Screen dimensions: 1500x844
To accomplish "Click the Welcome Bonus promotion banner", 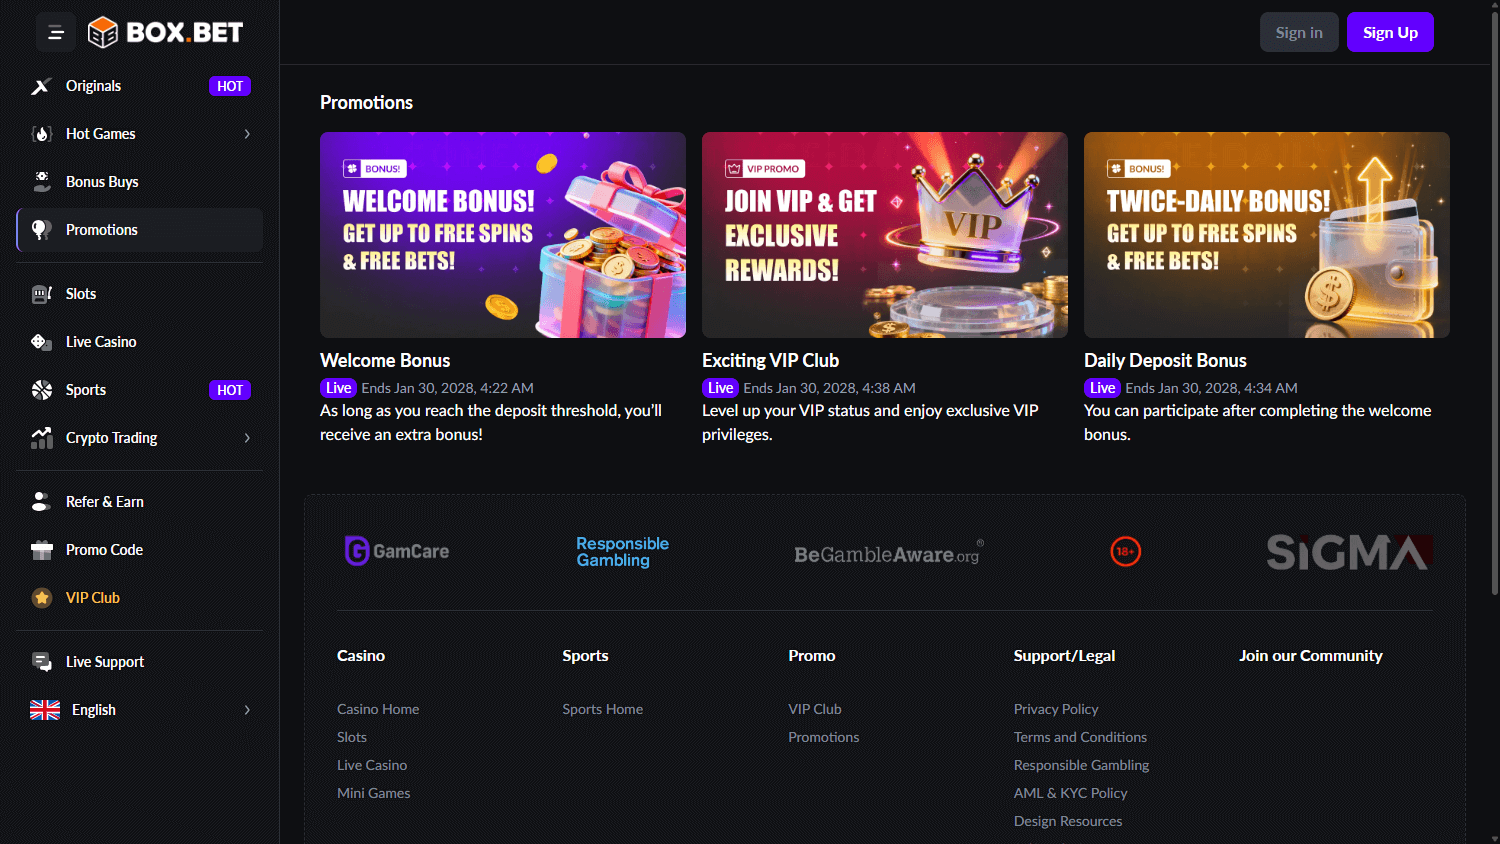I will [502, 234].
